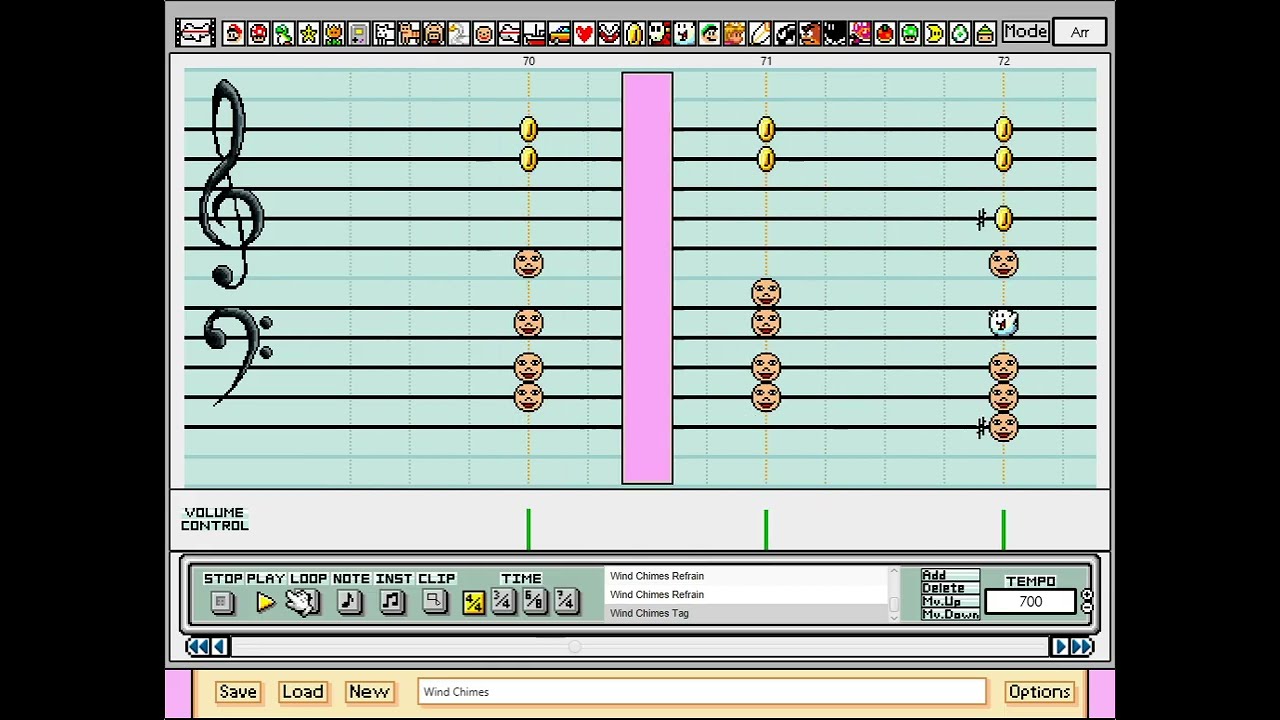Viewport: 1280px width, 720px height.
Task: Choose the Cat instrument icon
Action: point(409,33)
